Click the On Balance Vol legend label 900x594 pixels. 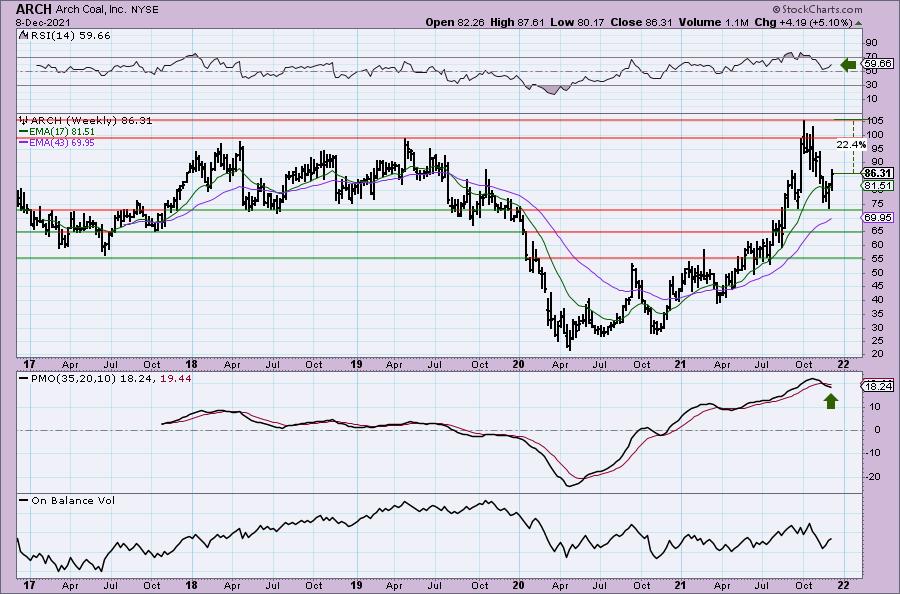(73, 500)
